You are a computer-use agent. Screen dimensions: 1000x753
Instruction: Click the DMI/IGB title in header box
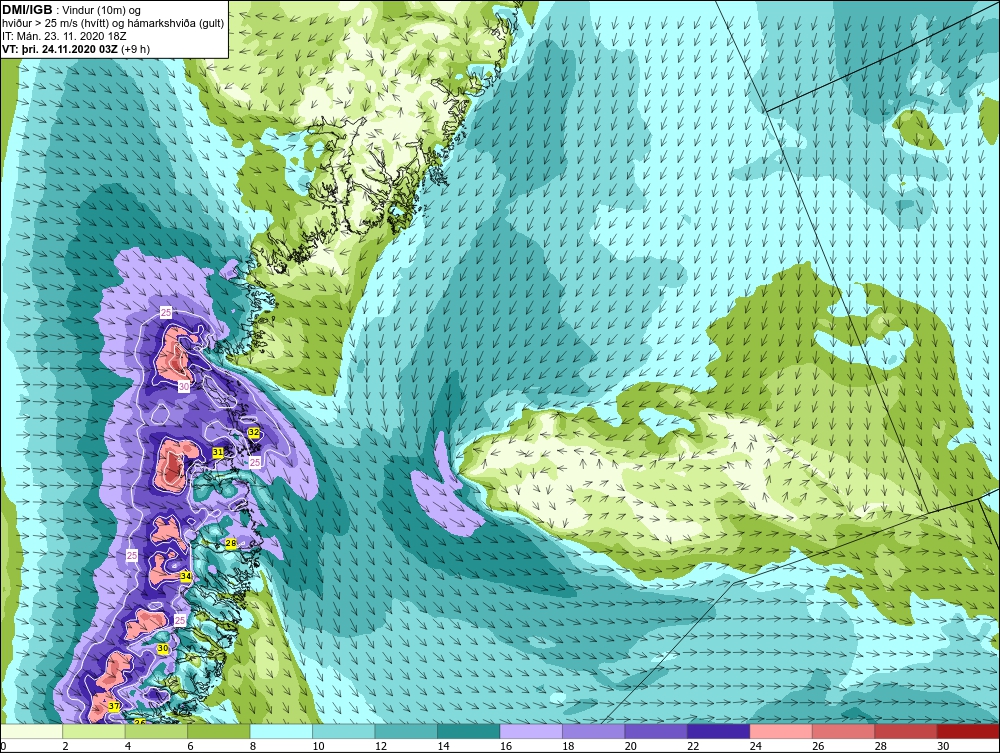tap(27, 10)
